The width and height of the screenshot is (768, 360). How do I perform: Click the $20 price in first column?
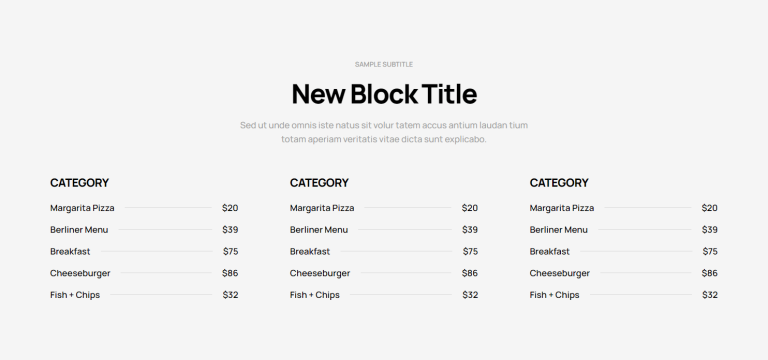click(x=230, y=208)
